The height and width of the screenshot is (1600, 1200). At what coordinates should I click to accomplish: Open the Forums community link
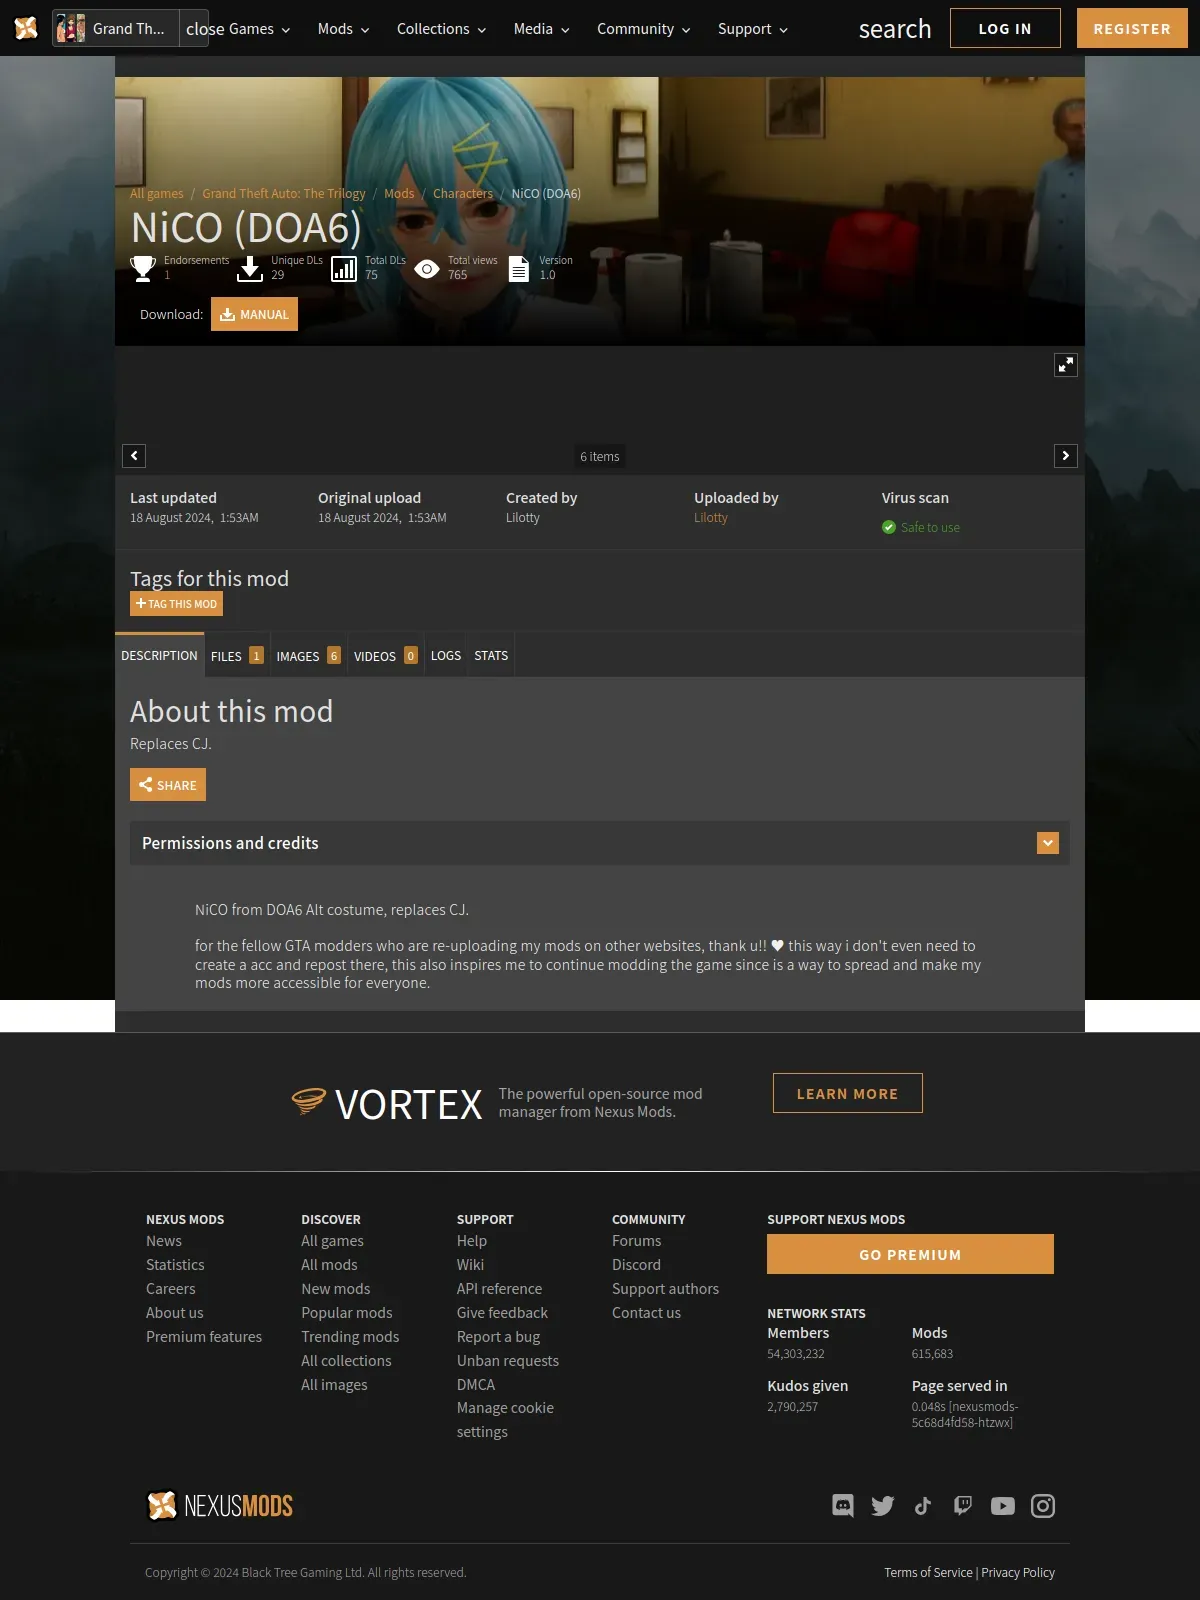pyautogui.click(x=637, y=1241)
